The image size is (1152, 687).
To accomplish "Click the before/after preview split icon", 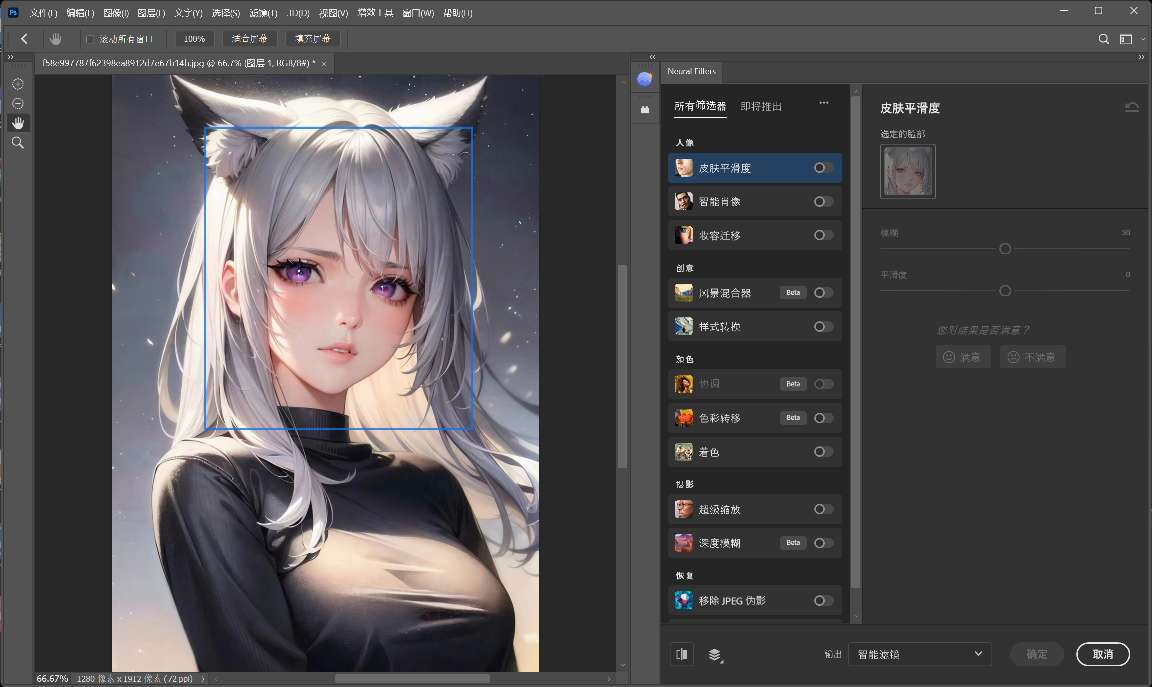I will tap(681, 653).
